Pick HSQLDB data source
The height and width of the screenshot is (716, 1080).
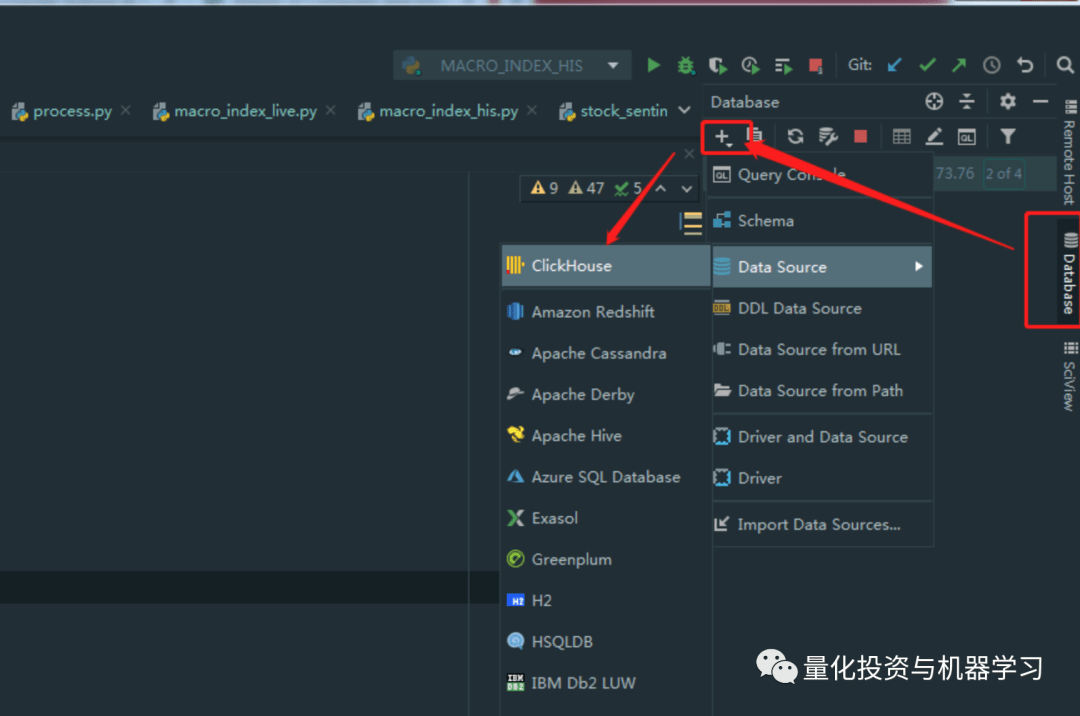click(606, 642)
